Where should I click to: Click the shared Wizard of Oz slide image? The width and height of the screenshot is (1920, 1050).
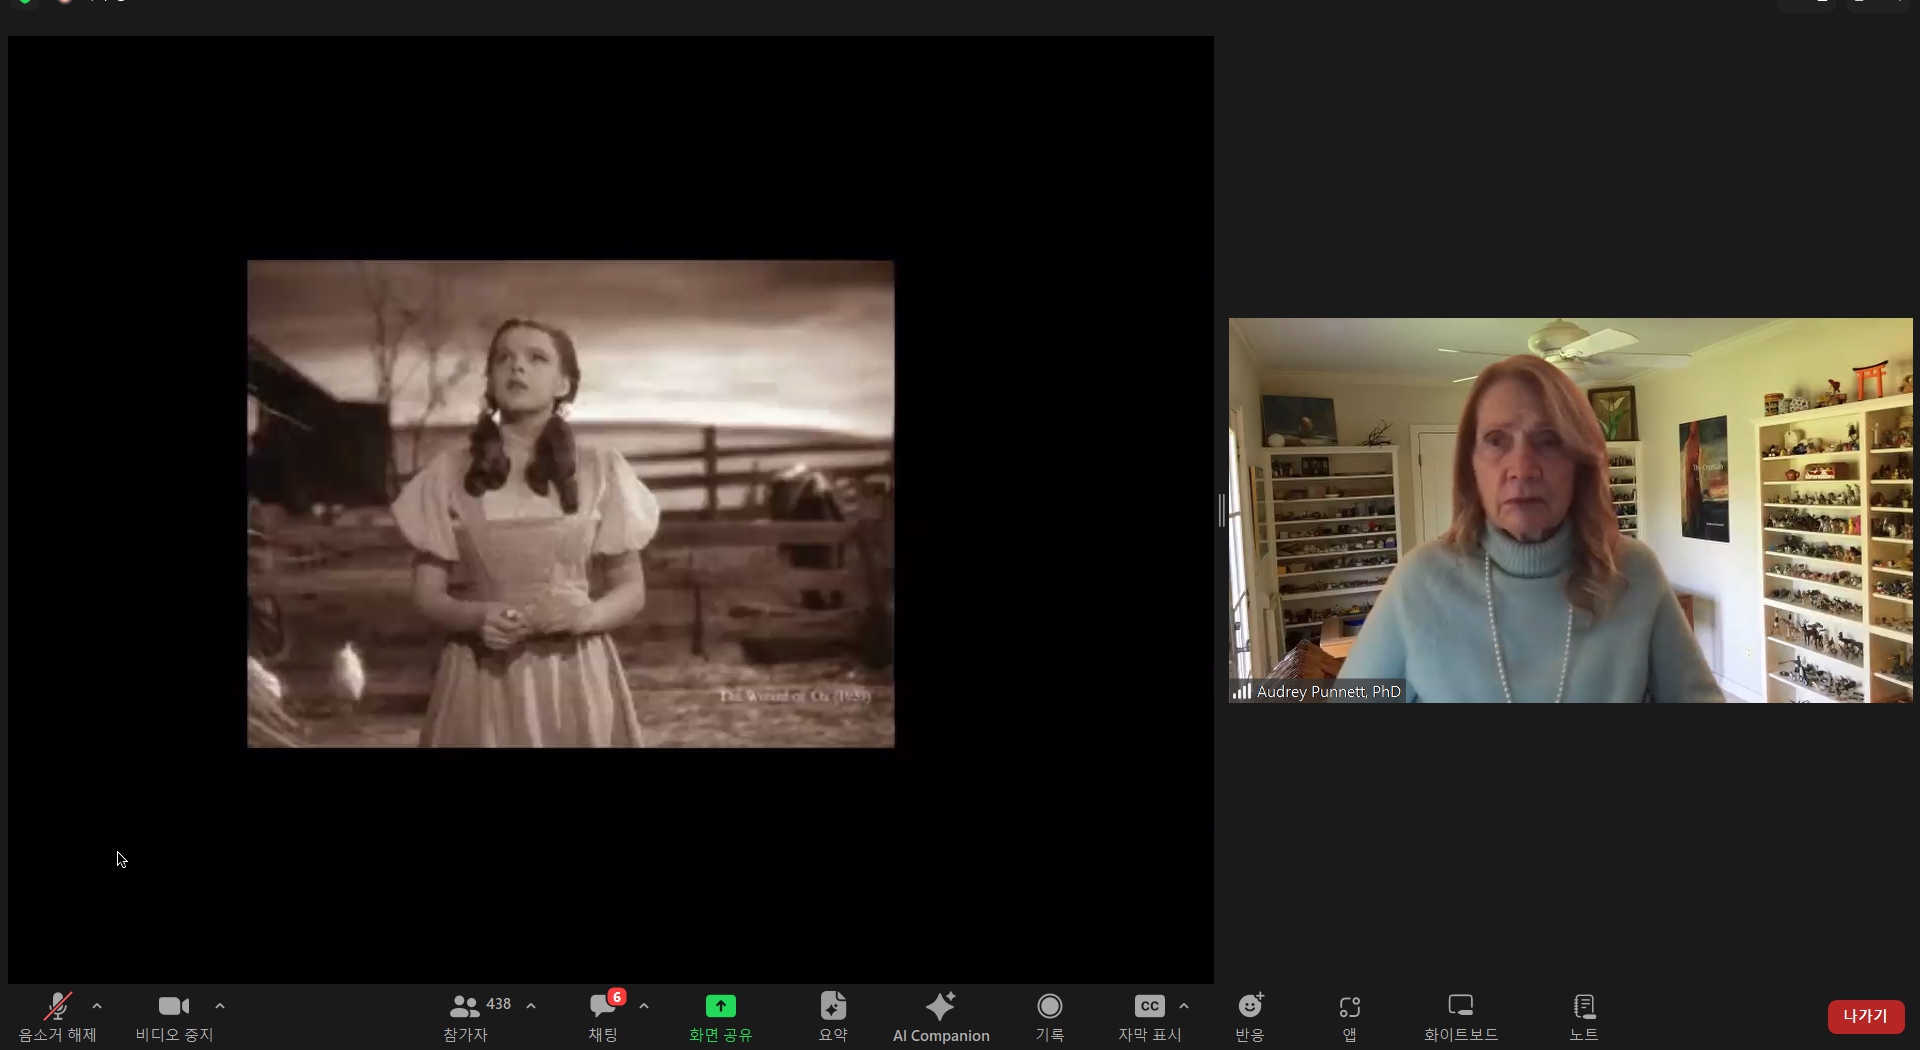[571, 504]
